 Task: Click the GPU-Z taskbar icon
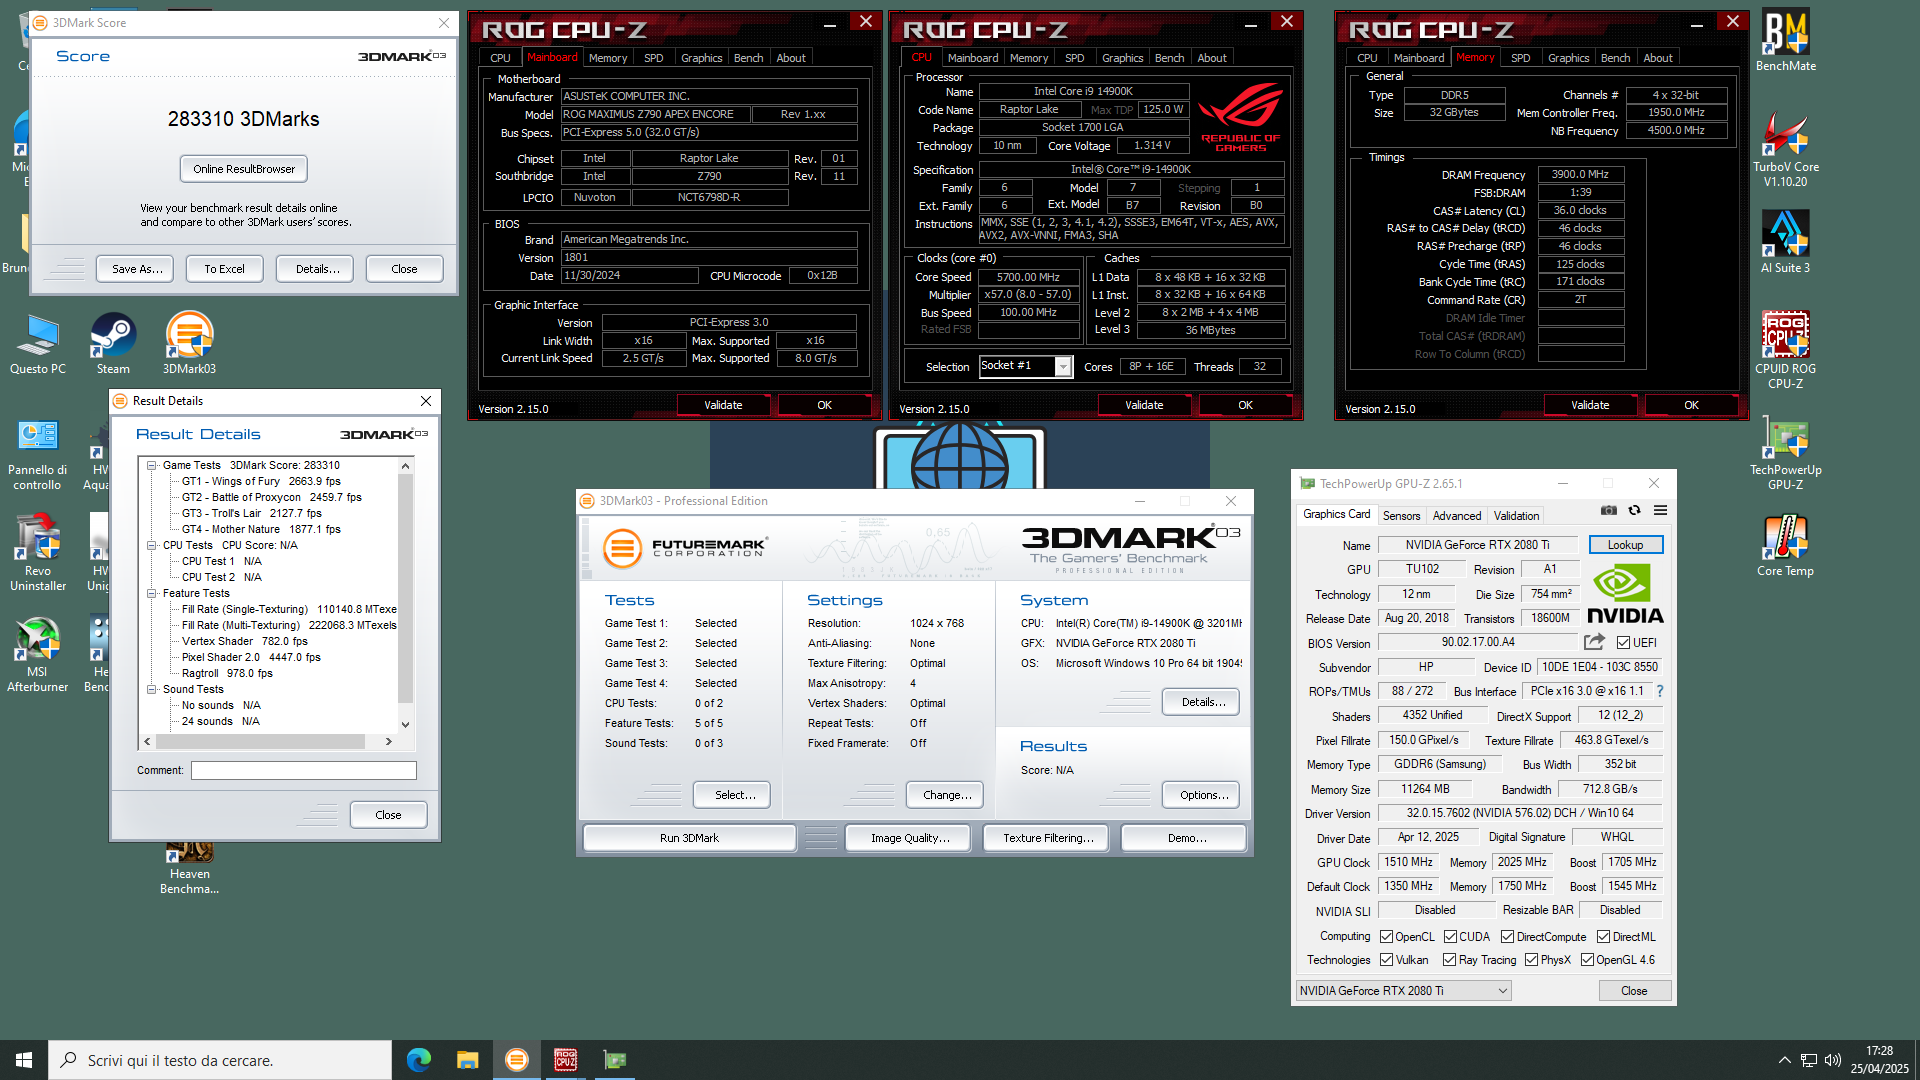[614, 1060]
